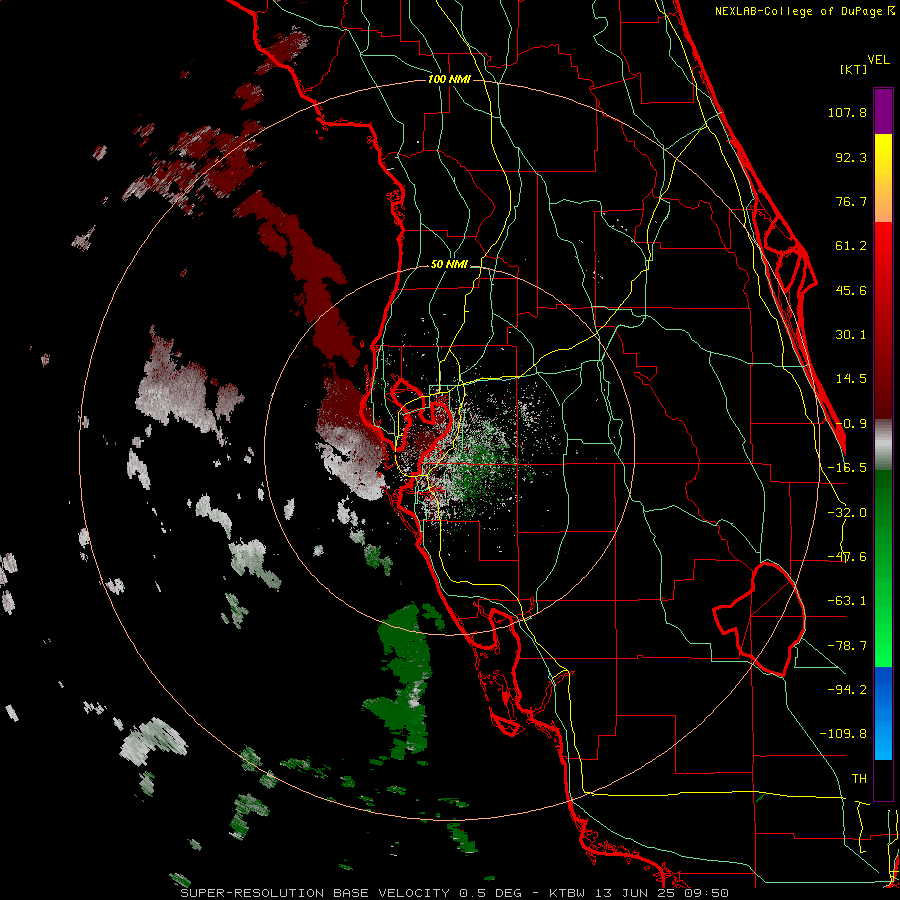This screenshot has width=900, height=900.
Task: Click the -63.1 velocity scale value
Action: [x=847, y=601]
